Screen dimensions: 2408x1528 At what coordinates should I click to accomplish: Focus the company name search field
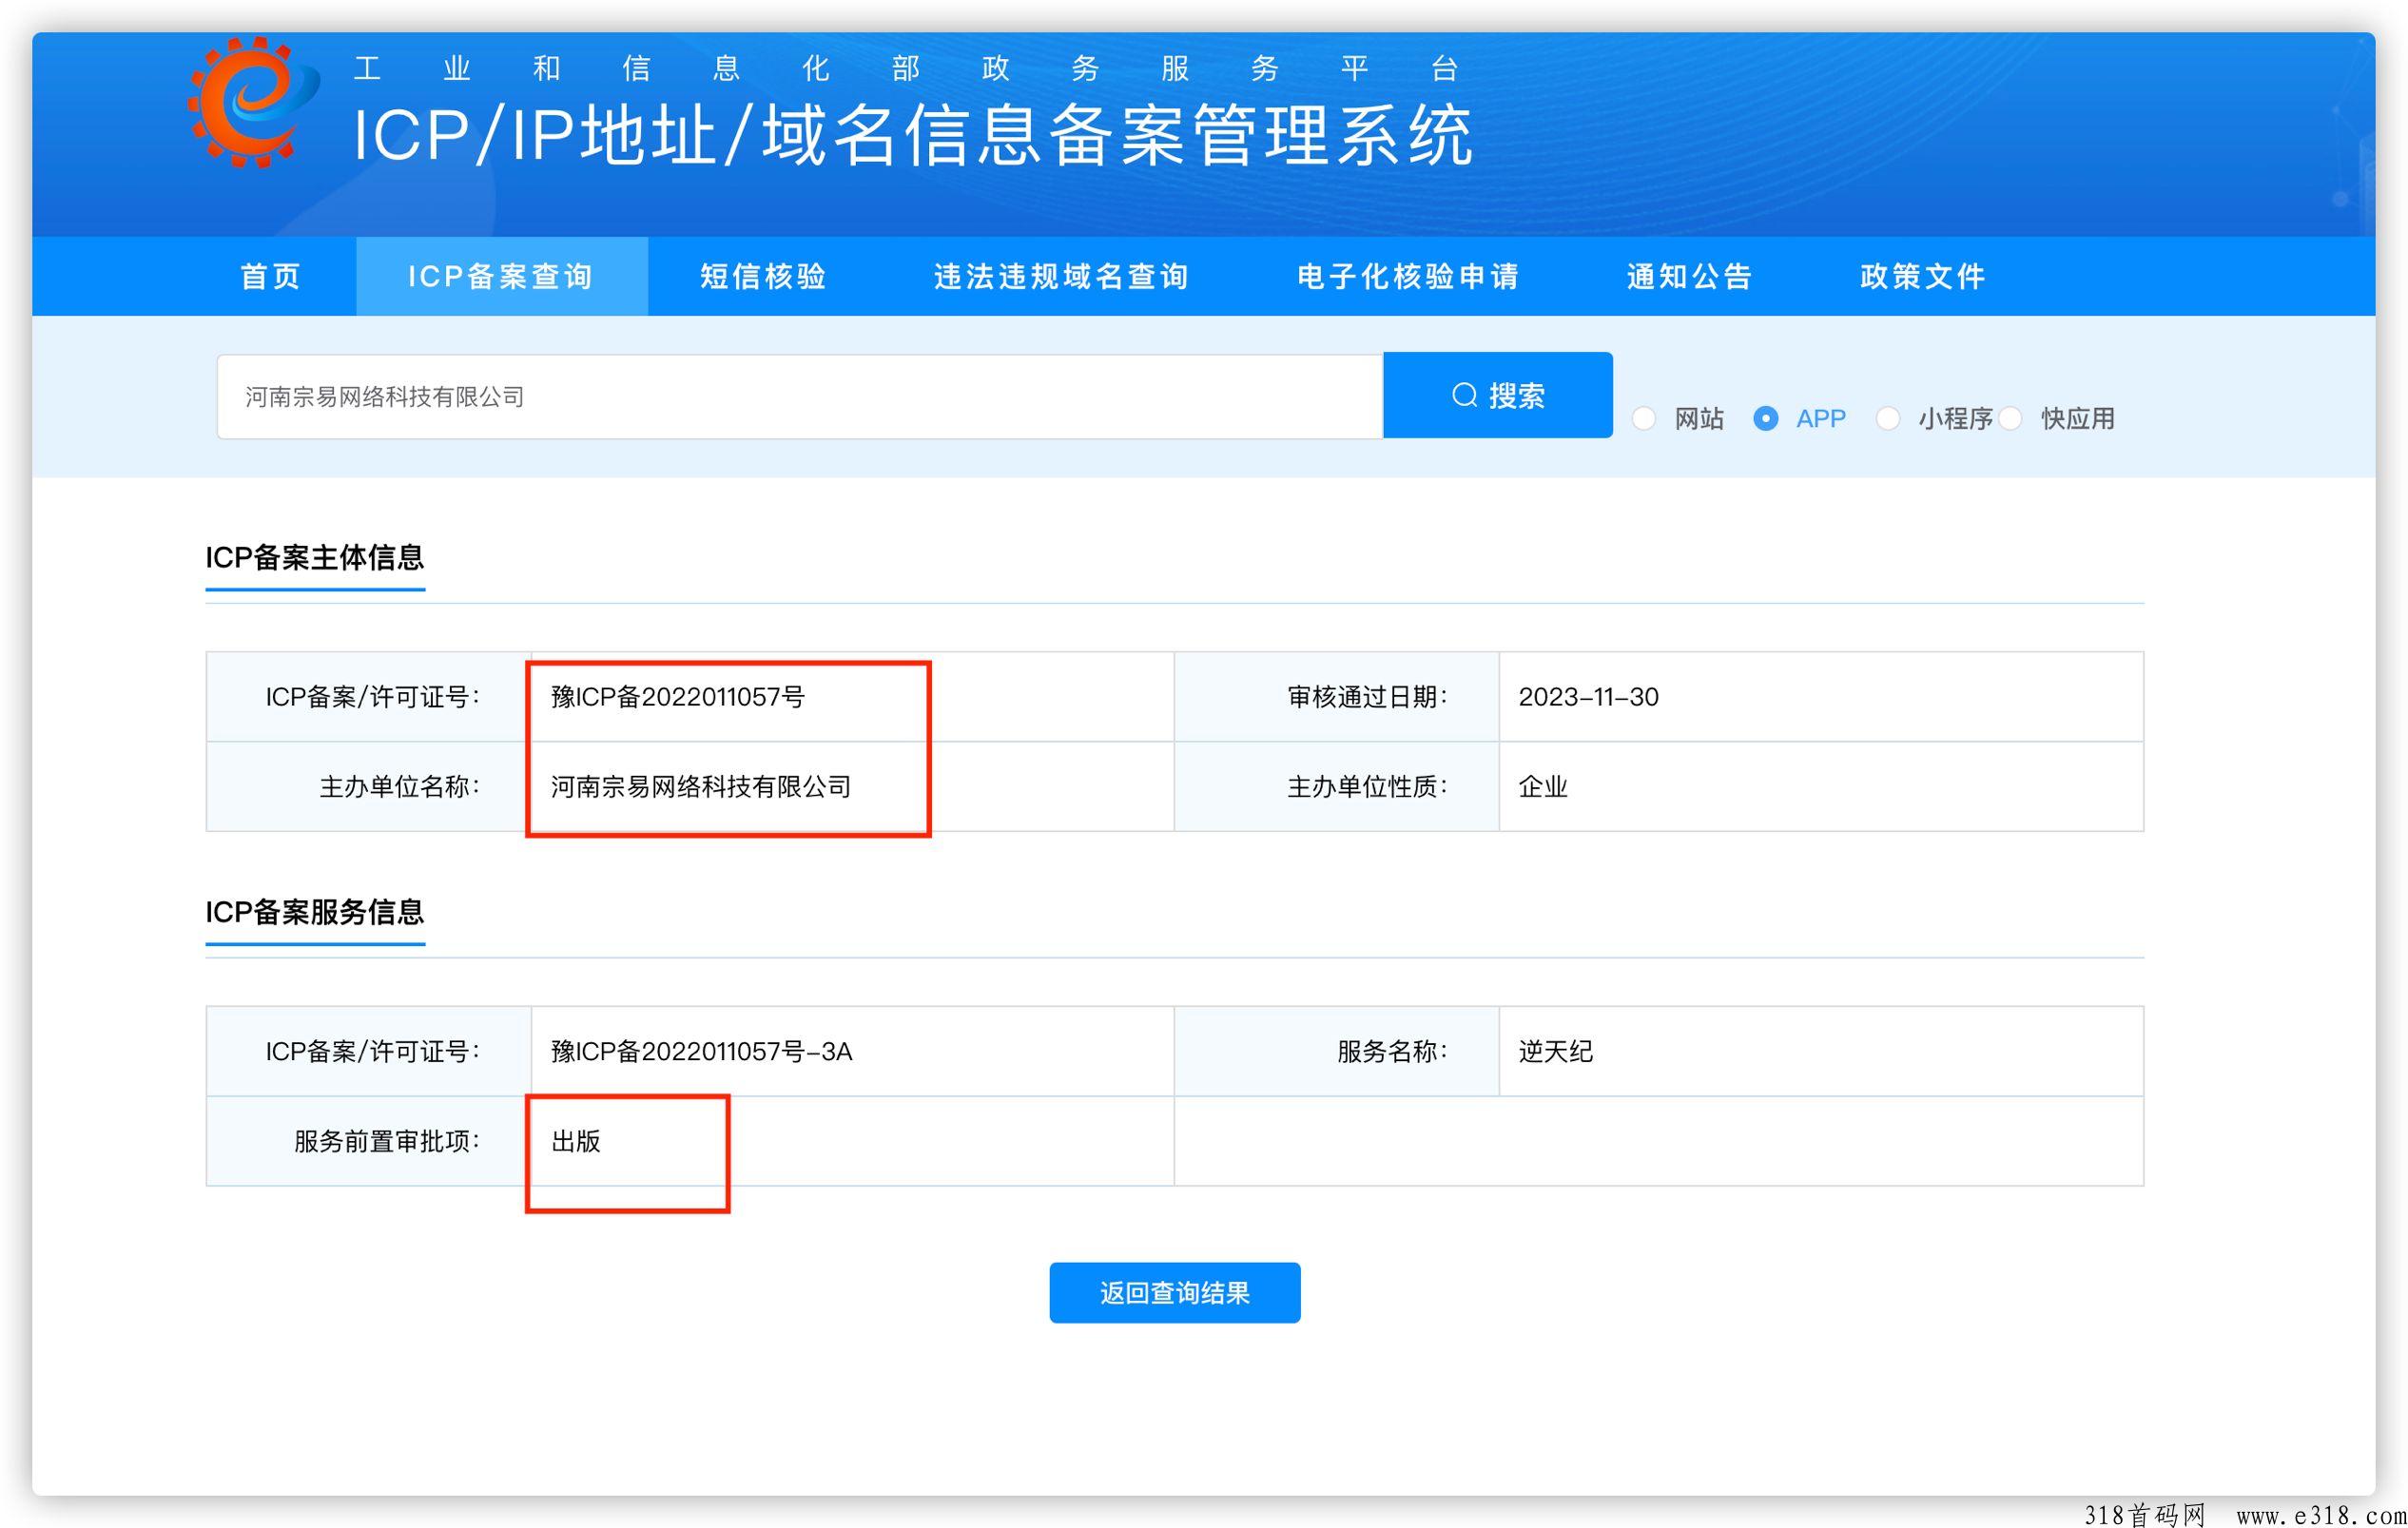pos(800,396)
